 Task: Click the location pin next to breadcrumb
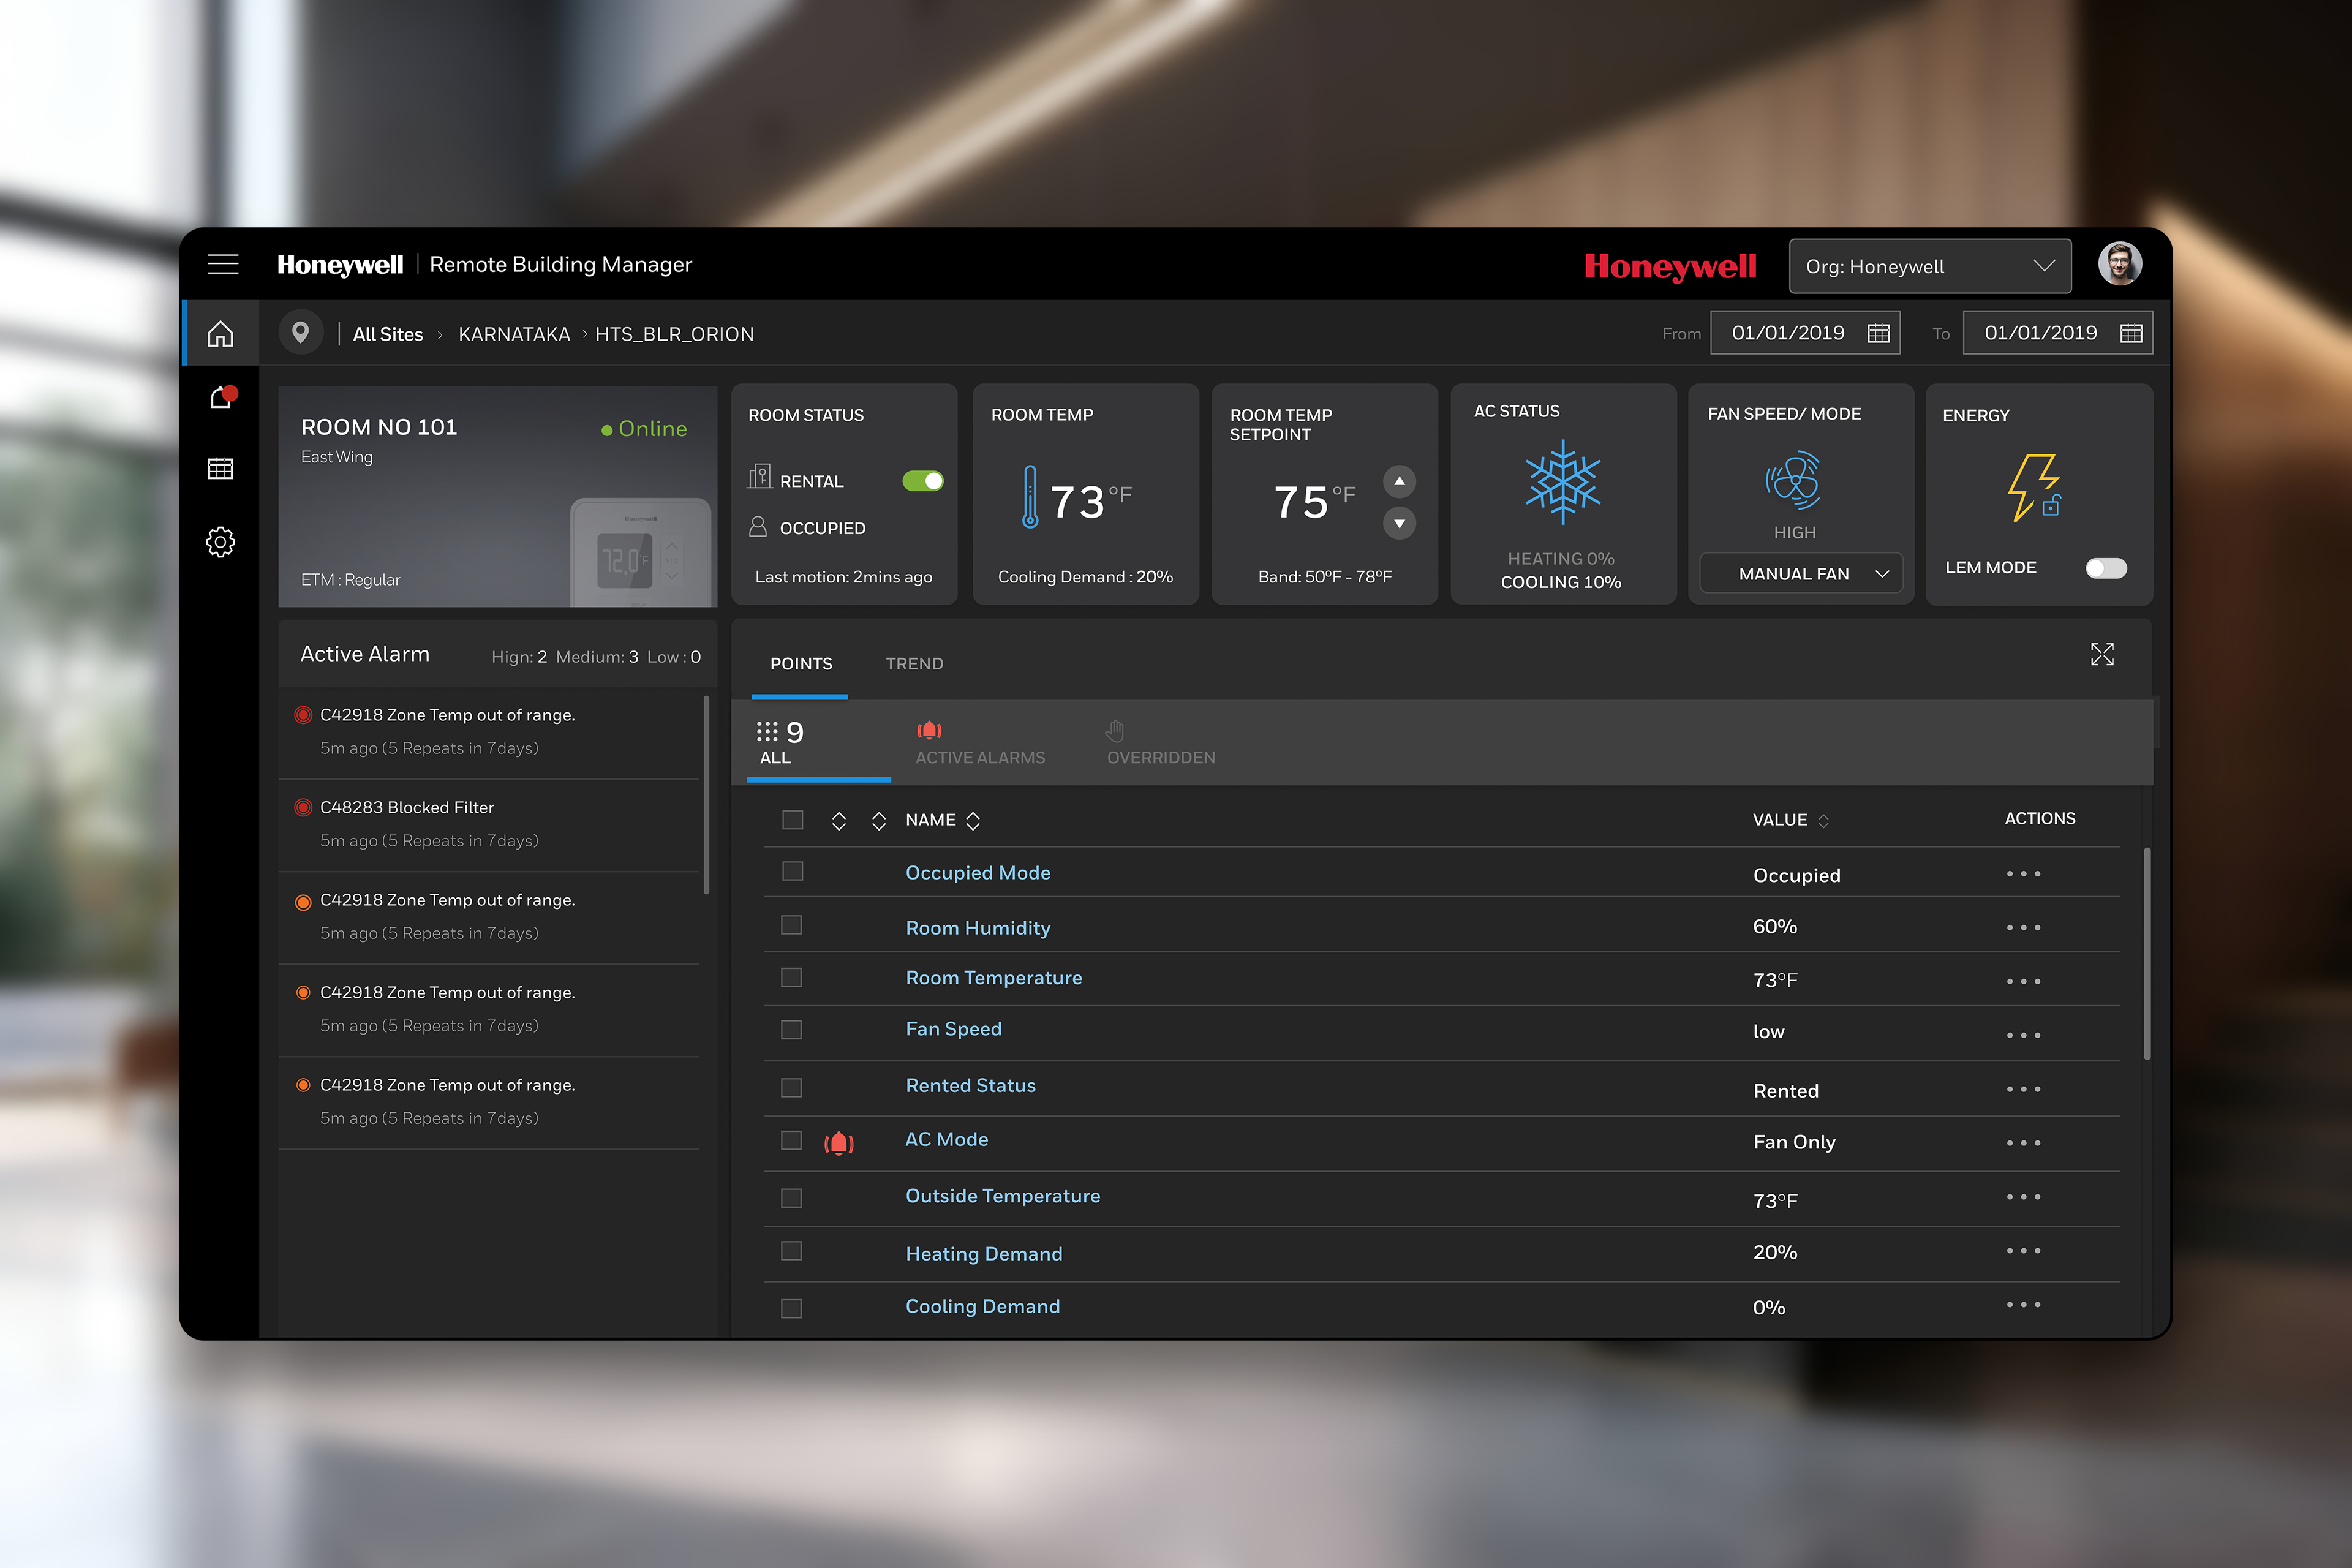(300, 332)
